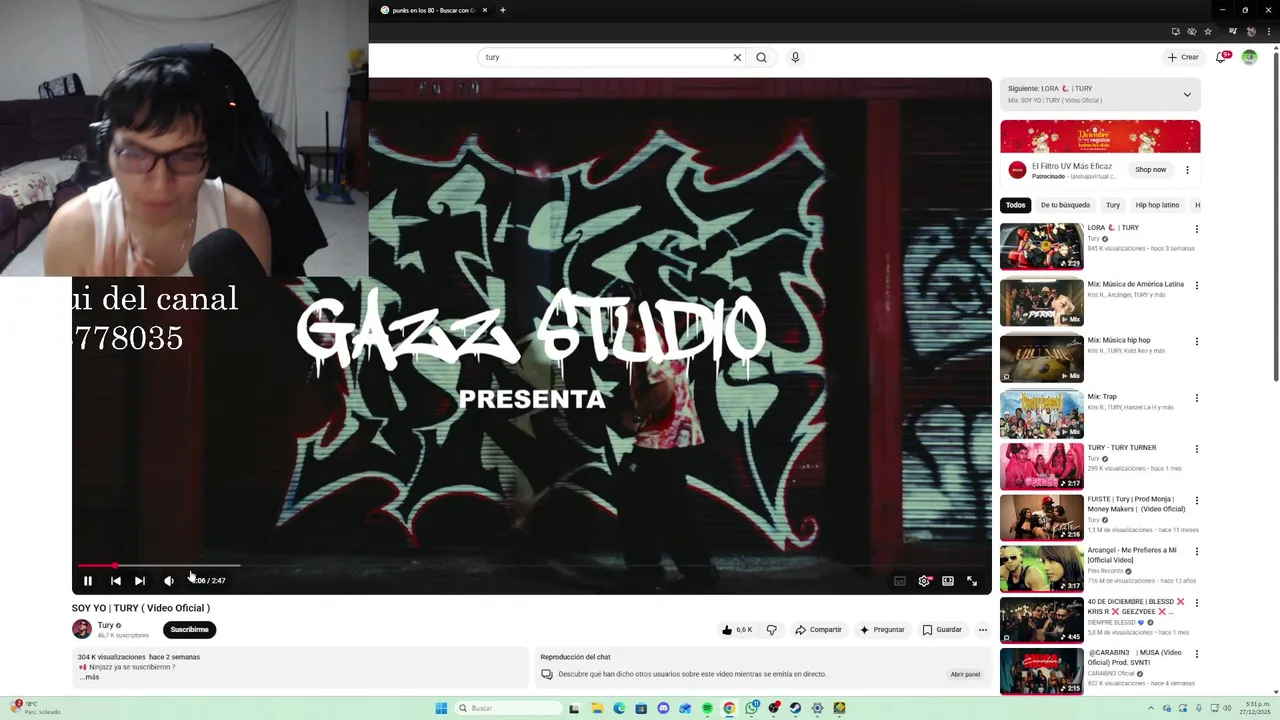Screen dimensions: 1280x720
Task: Open more actions menu beside Guardar
Action: [983, 630]
